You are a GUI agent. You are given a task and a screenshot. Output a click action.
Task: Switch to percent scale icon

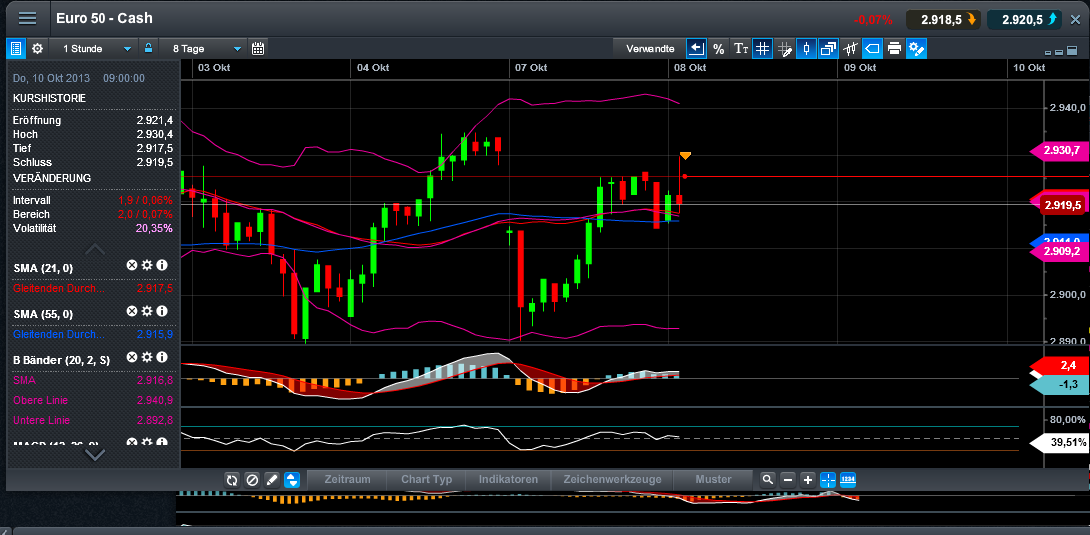point(719,49)
